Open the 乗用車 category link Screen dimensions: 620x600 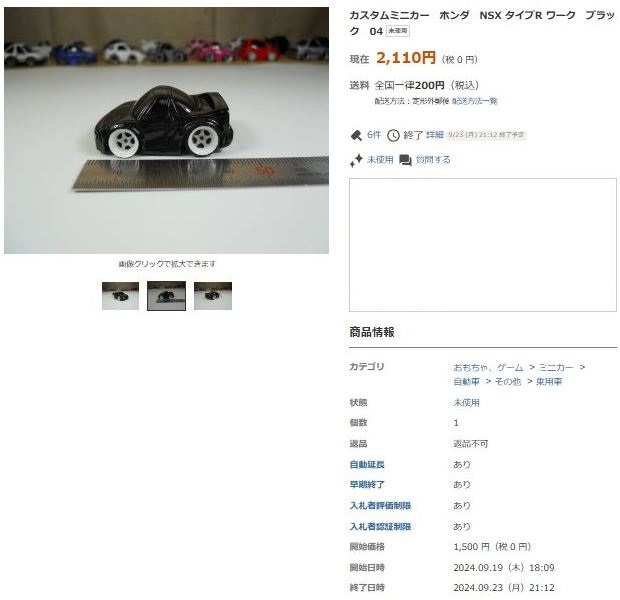(x=549, y=382)
